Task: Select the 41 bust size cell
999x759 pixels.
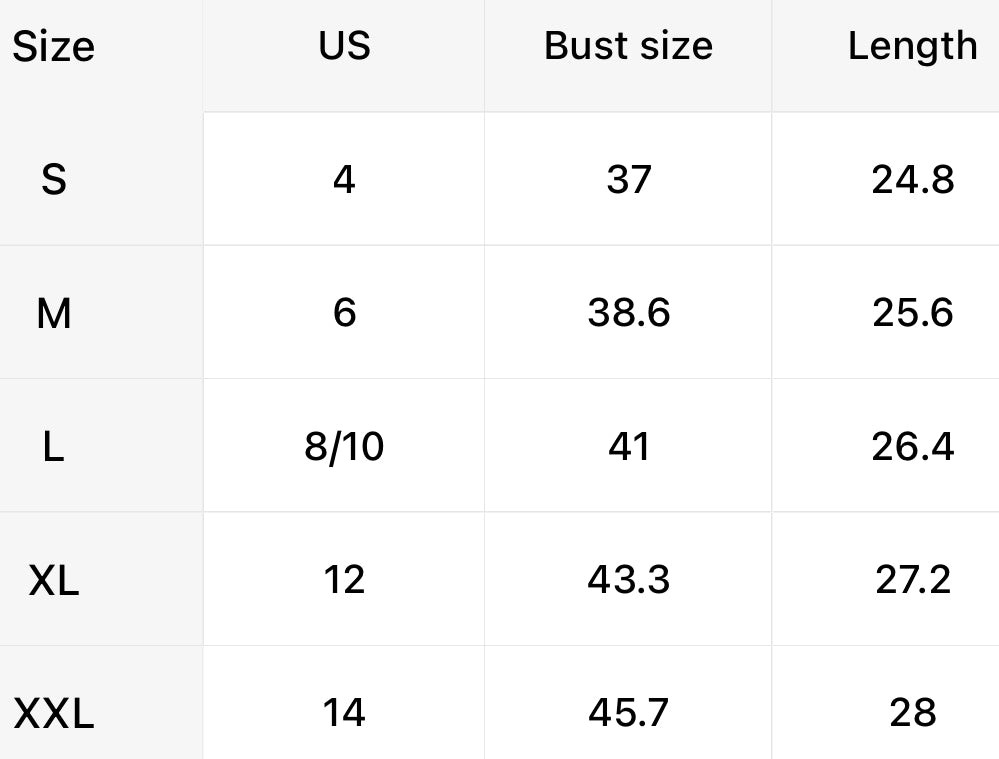Action: [x=628, y=447]
